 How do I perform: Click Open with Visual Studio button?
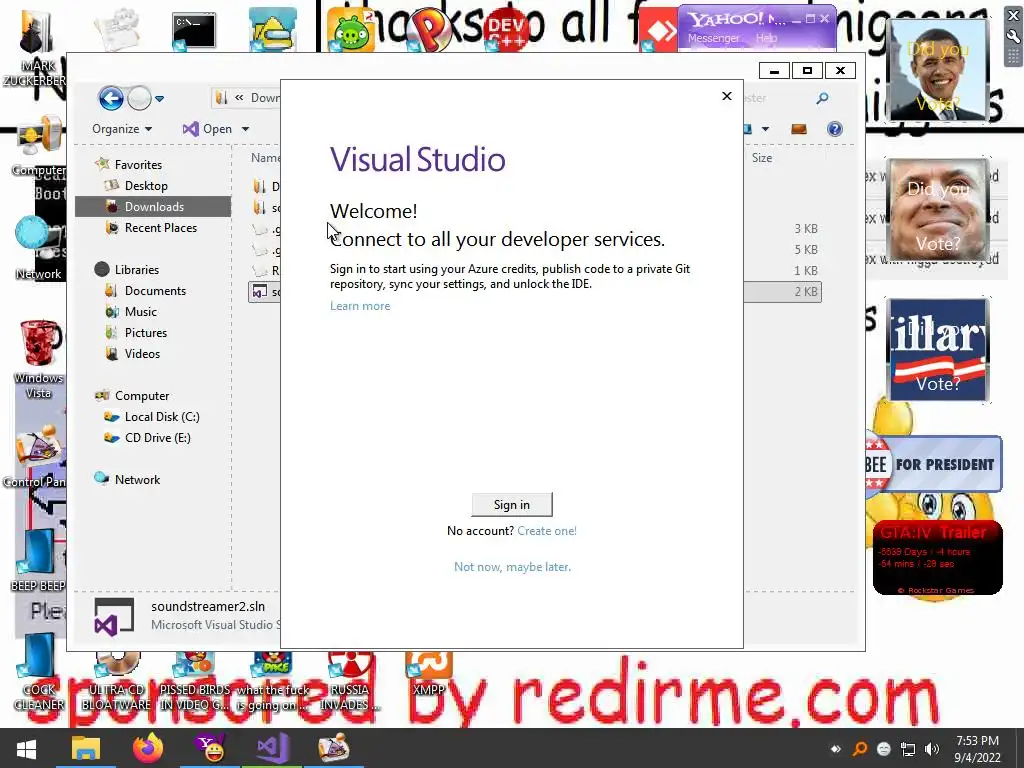coord(208,129)
